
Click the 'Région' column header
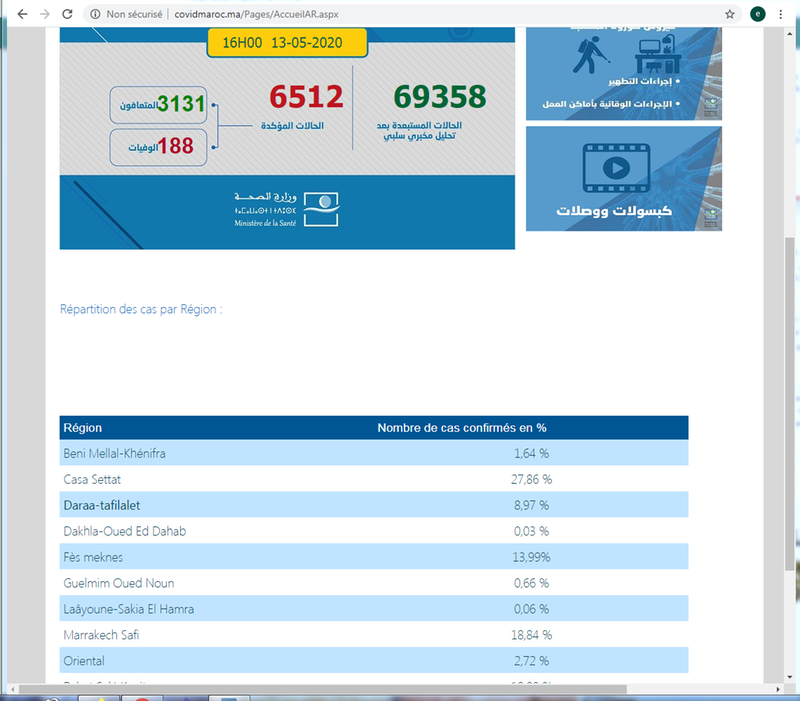83,428
